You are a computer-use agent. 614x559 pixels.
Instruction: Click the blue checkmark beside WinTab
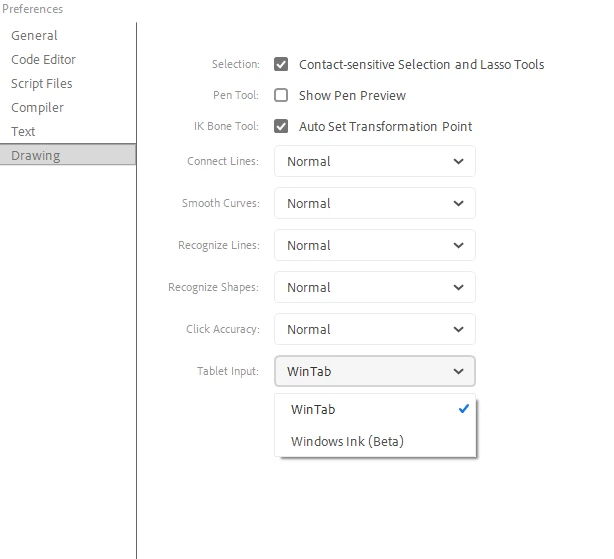463,409
